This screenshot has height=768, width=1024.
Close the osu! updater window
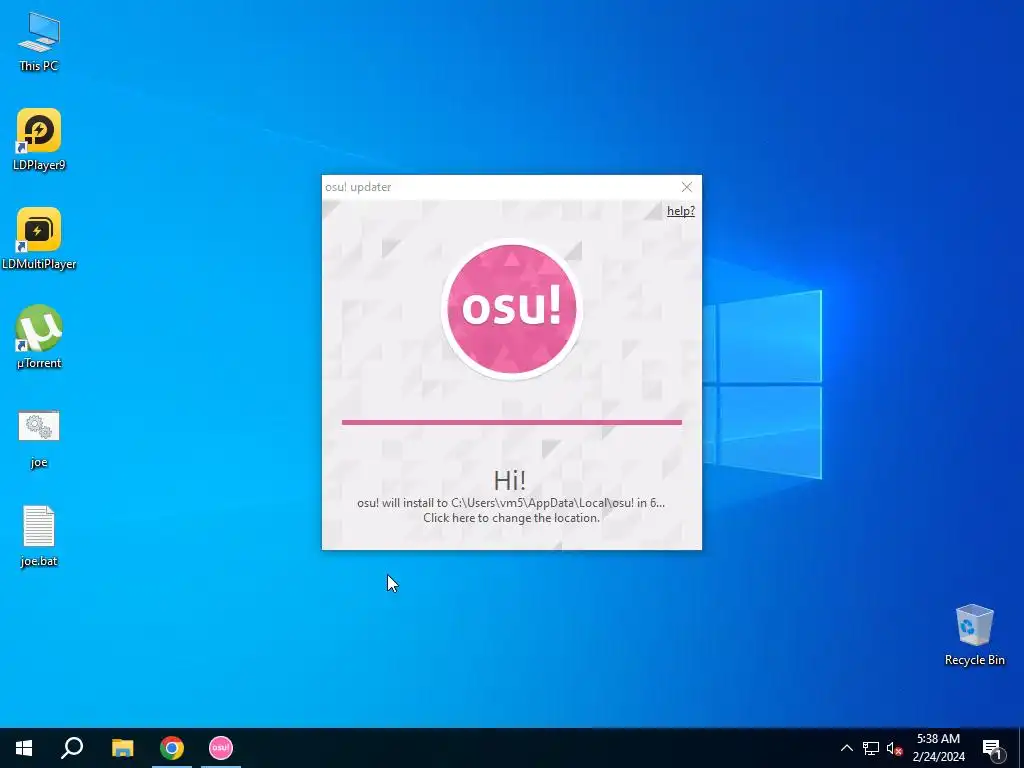(x=686, y=187)
